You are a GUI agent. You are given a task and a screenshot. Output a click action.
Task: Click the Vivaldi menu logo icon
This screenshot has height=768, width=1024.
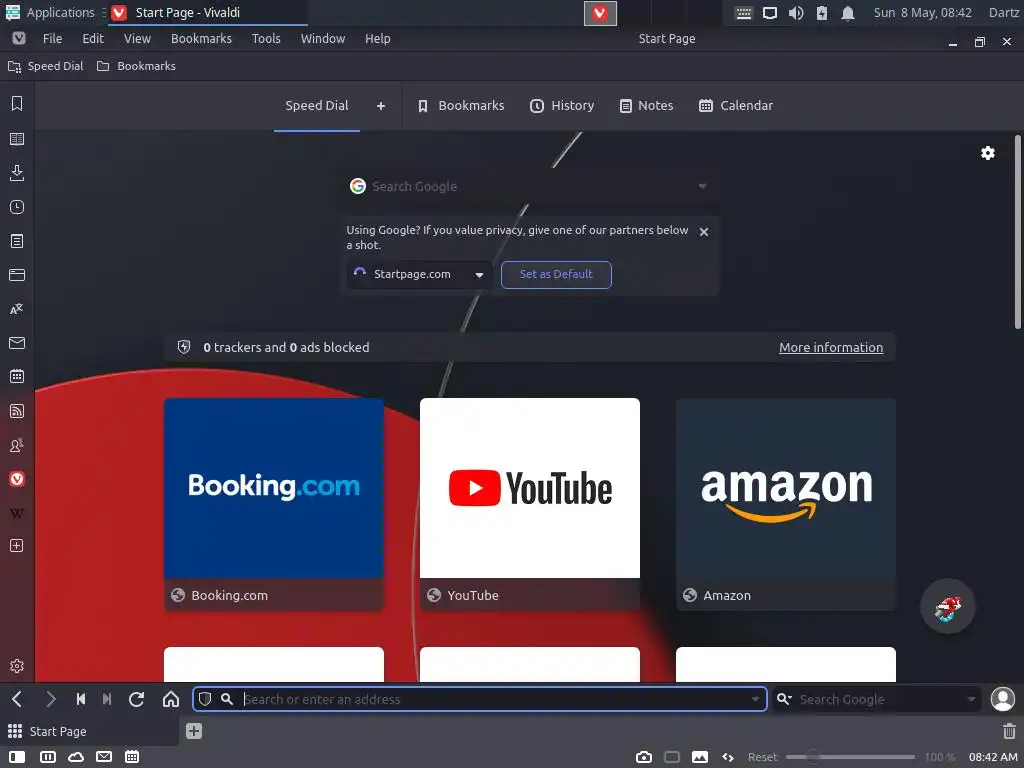point(19,39)
